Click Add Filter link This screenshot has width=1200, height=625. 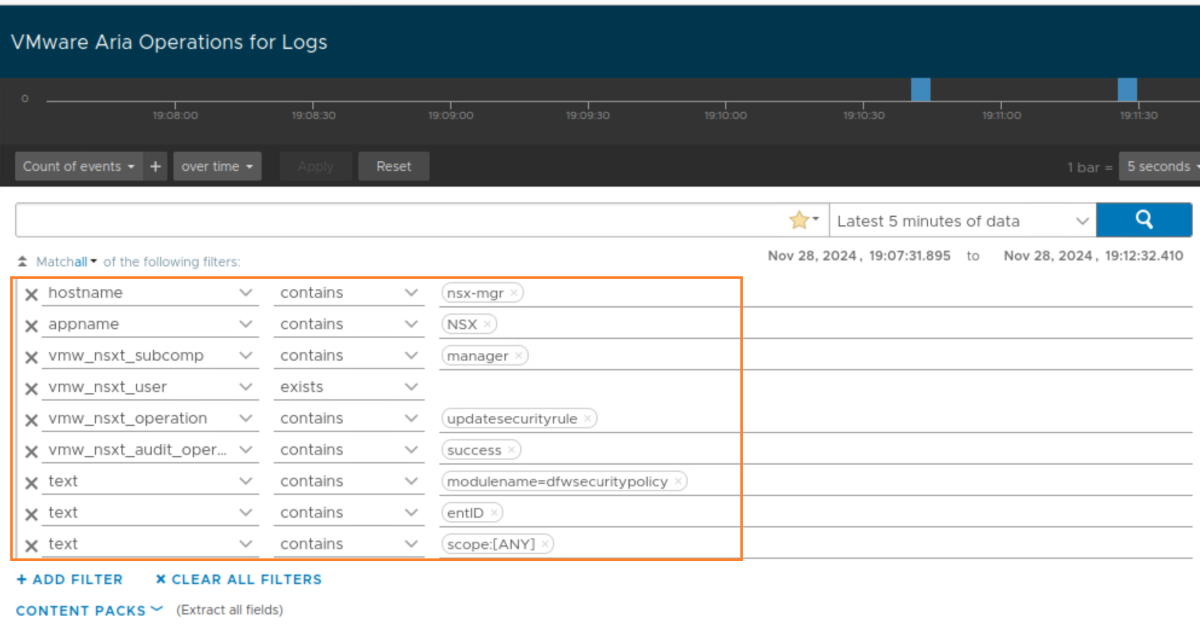[69, 579]
